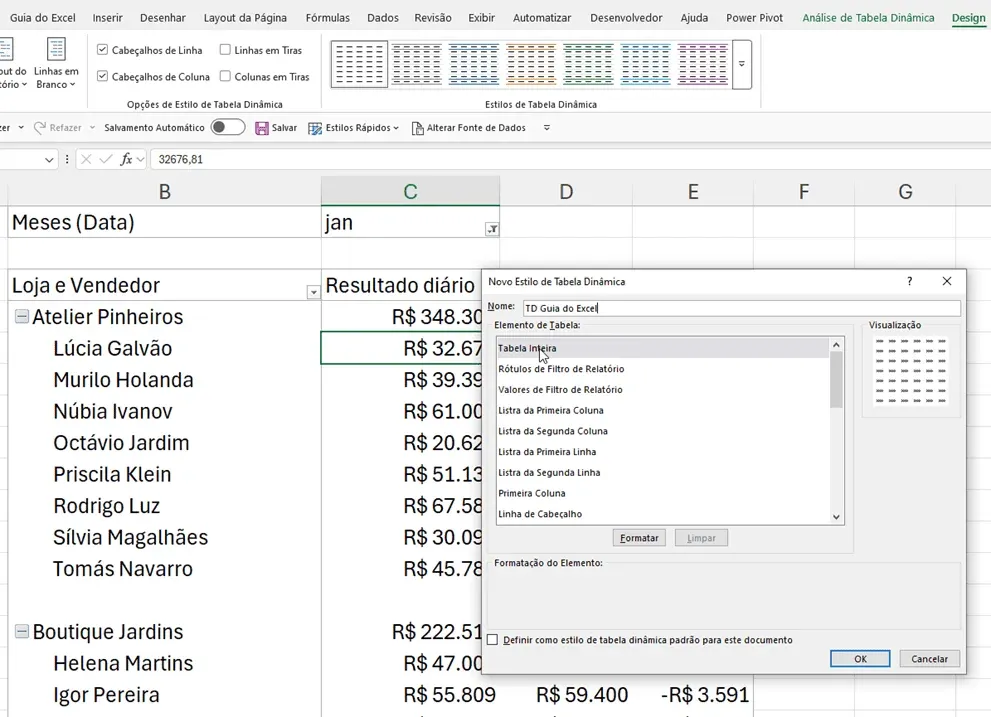Switch to the Dados tab
Screen dimensions: 991x717
point(383,18)
